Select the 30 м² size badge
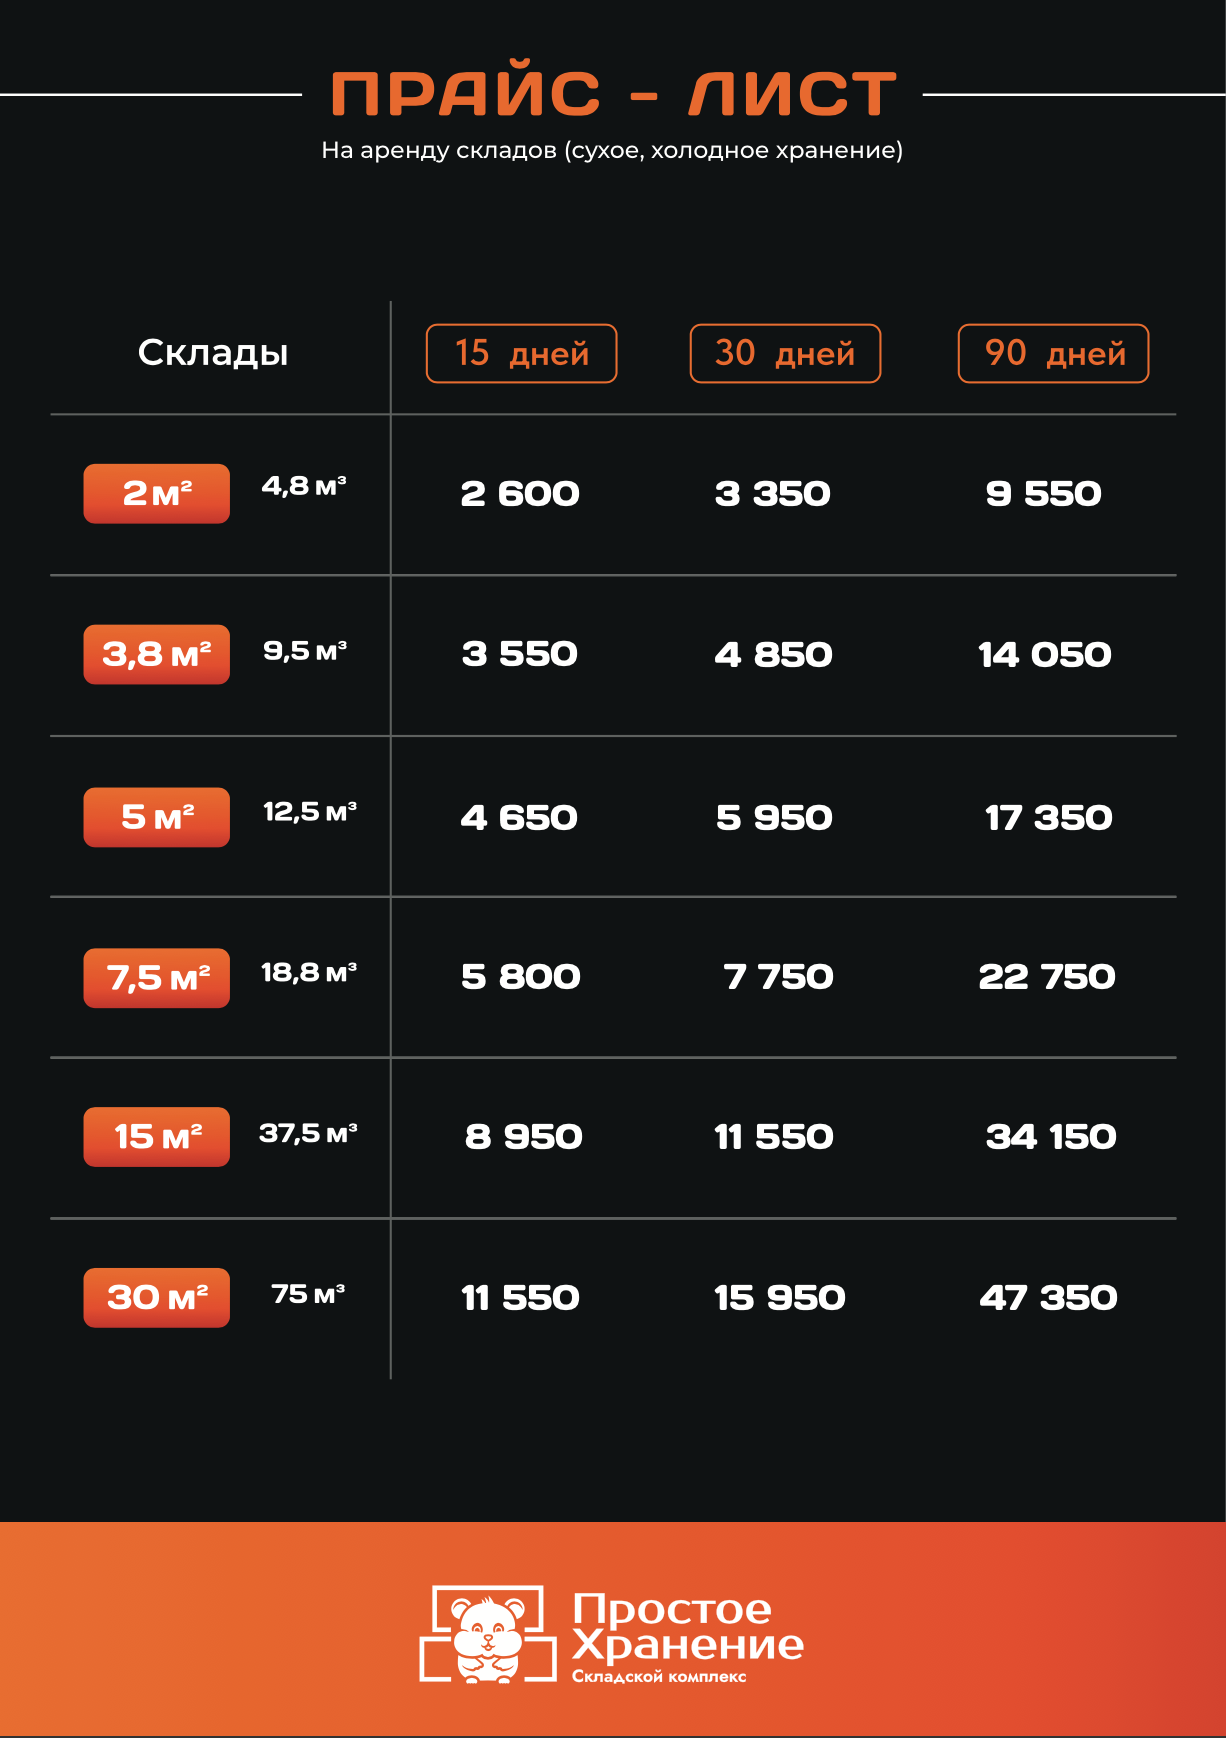 pos(156,1298)
